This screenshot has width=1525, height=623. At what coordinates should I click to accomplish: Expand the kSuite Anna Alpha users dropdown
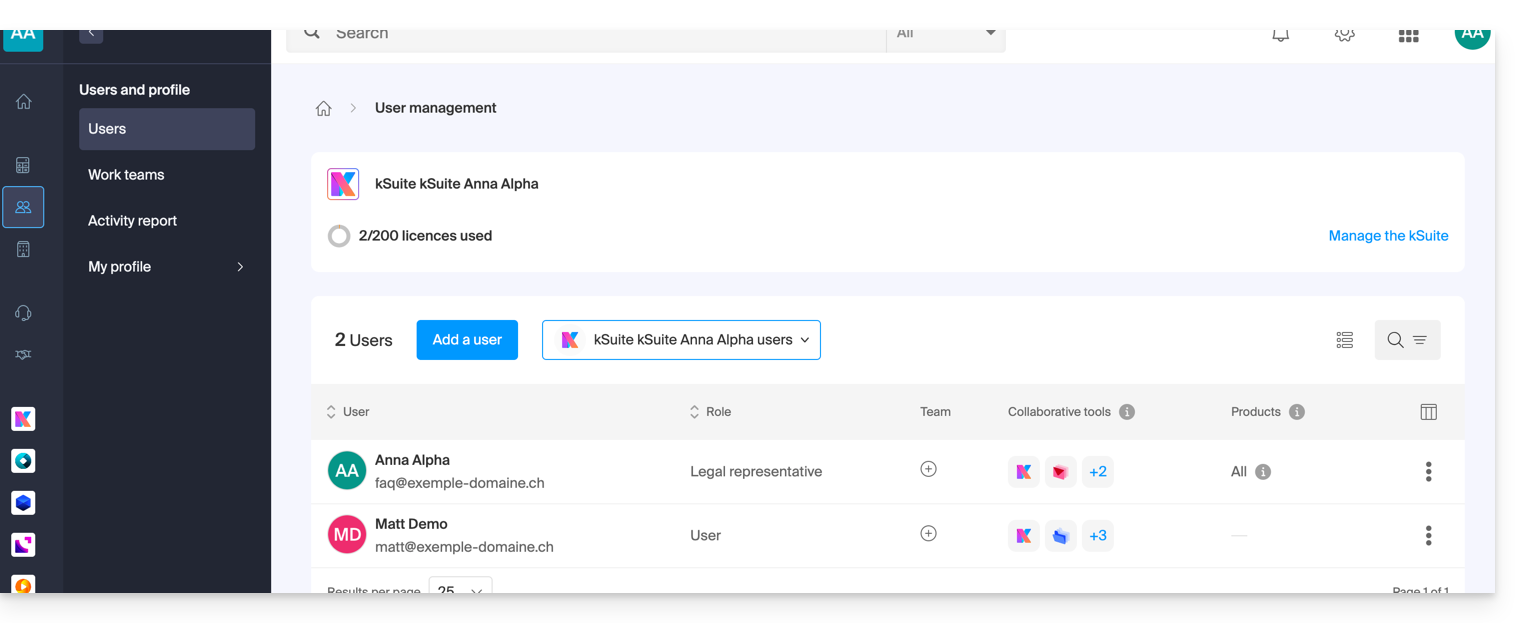click(681, 340)
